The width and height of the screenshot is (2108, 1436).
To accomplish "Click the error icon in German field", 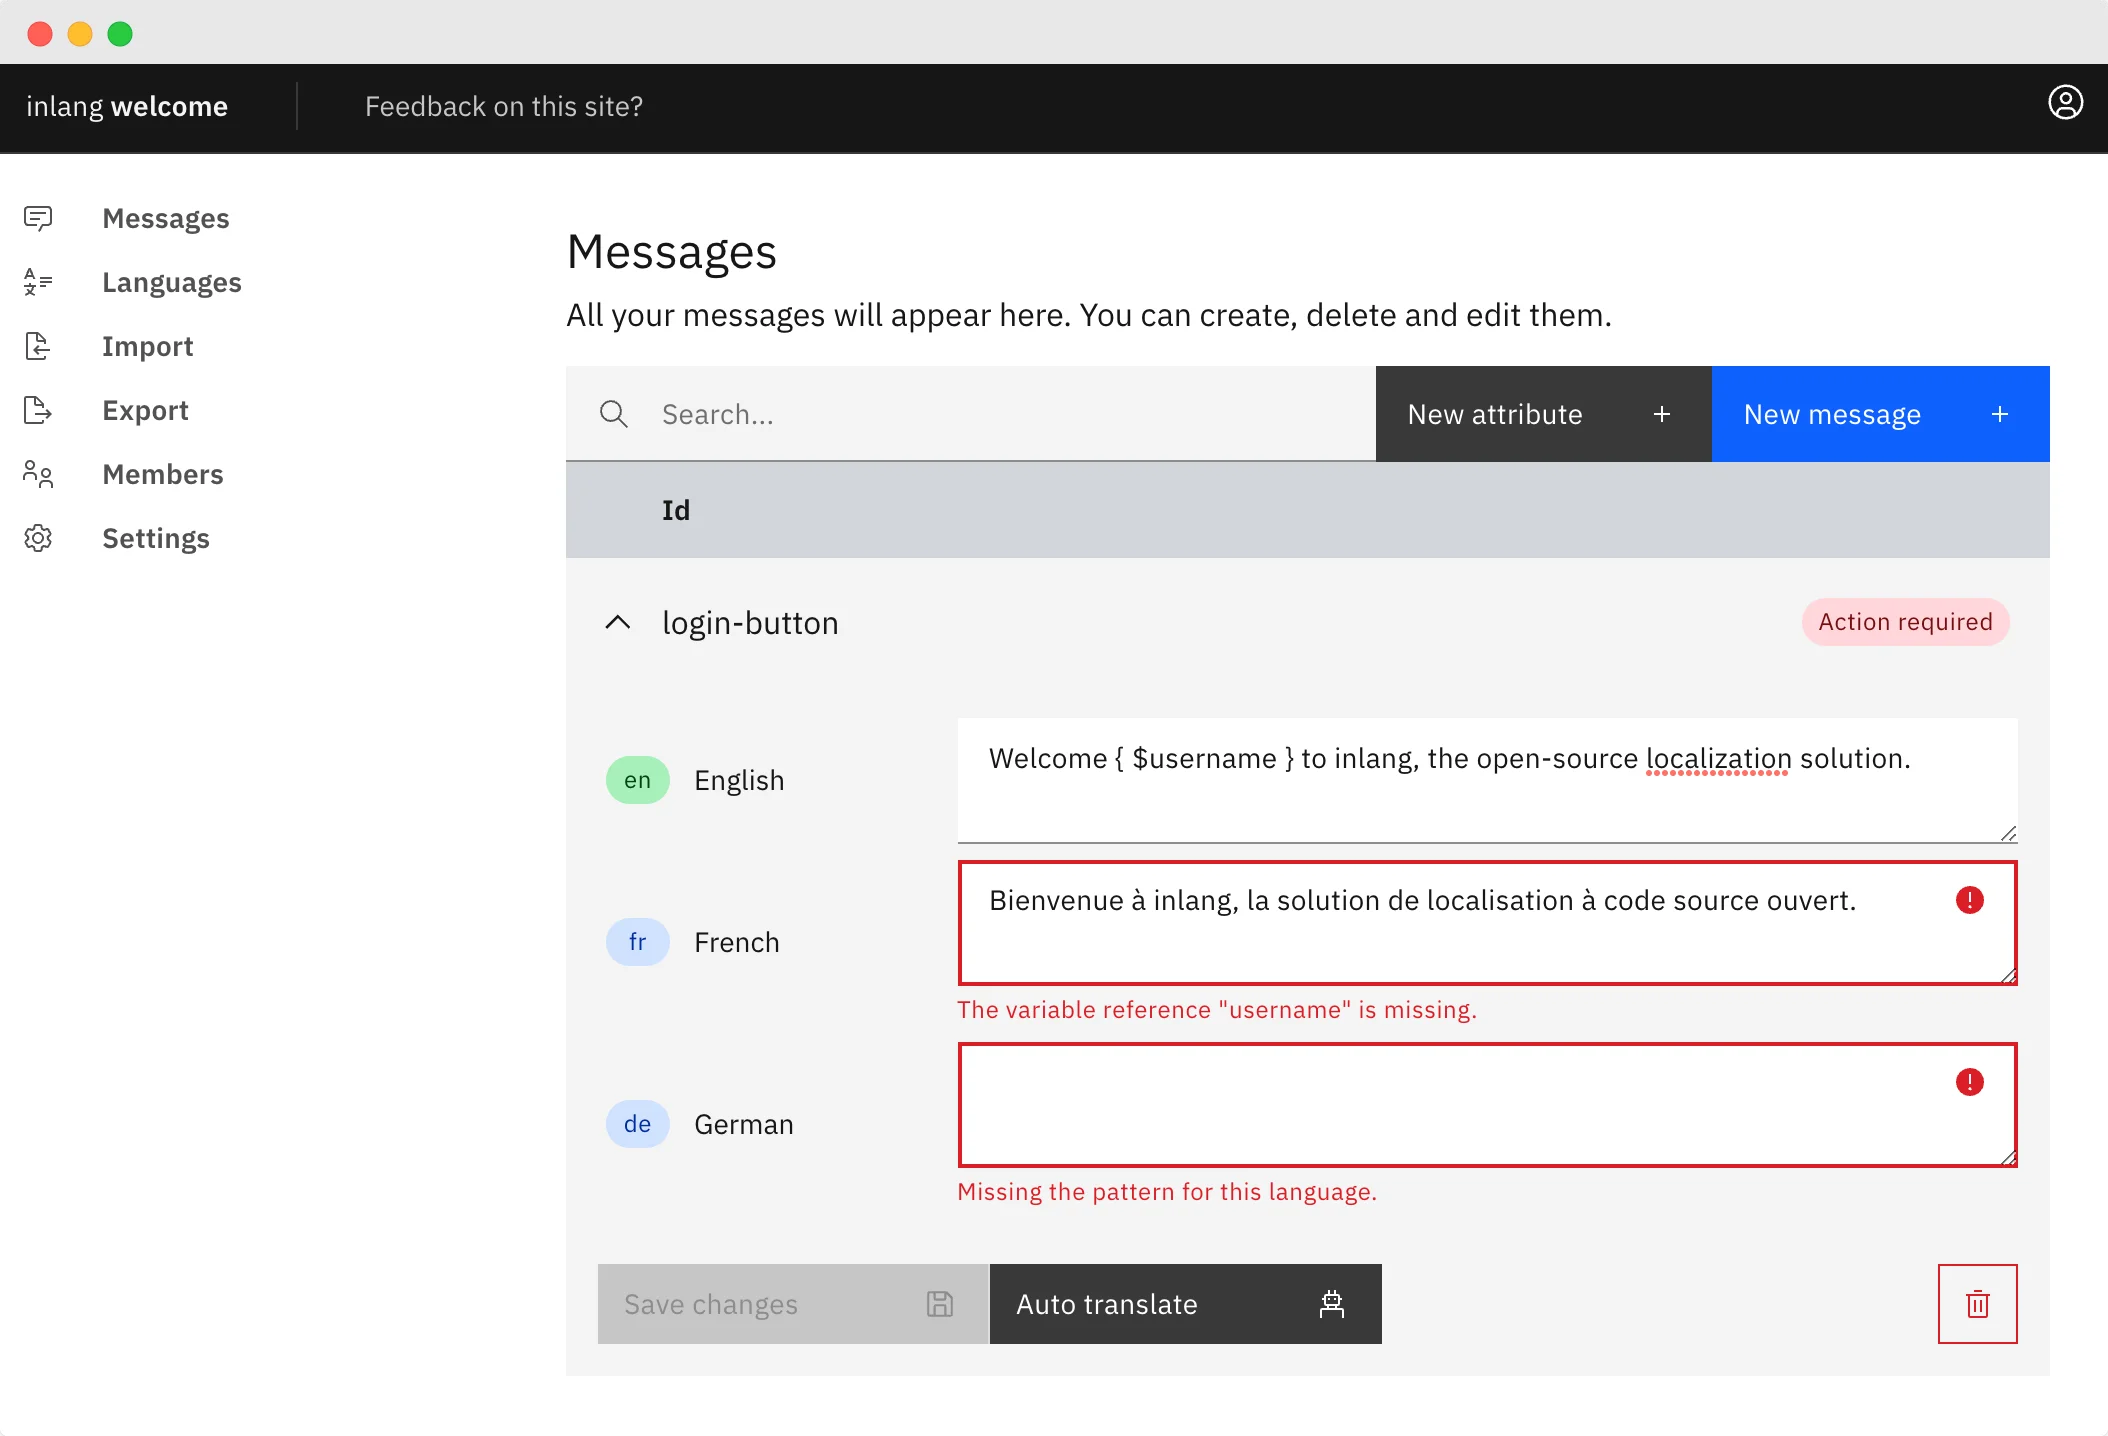I will [x=1969, y=1082].
